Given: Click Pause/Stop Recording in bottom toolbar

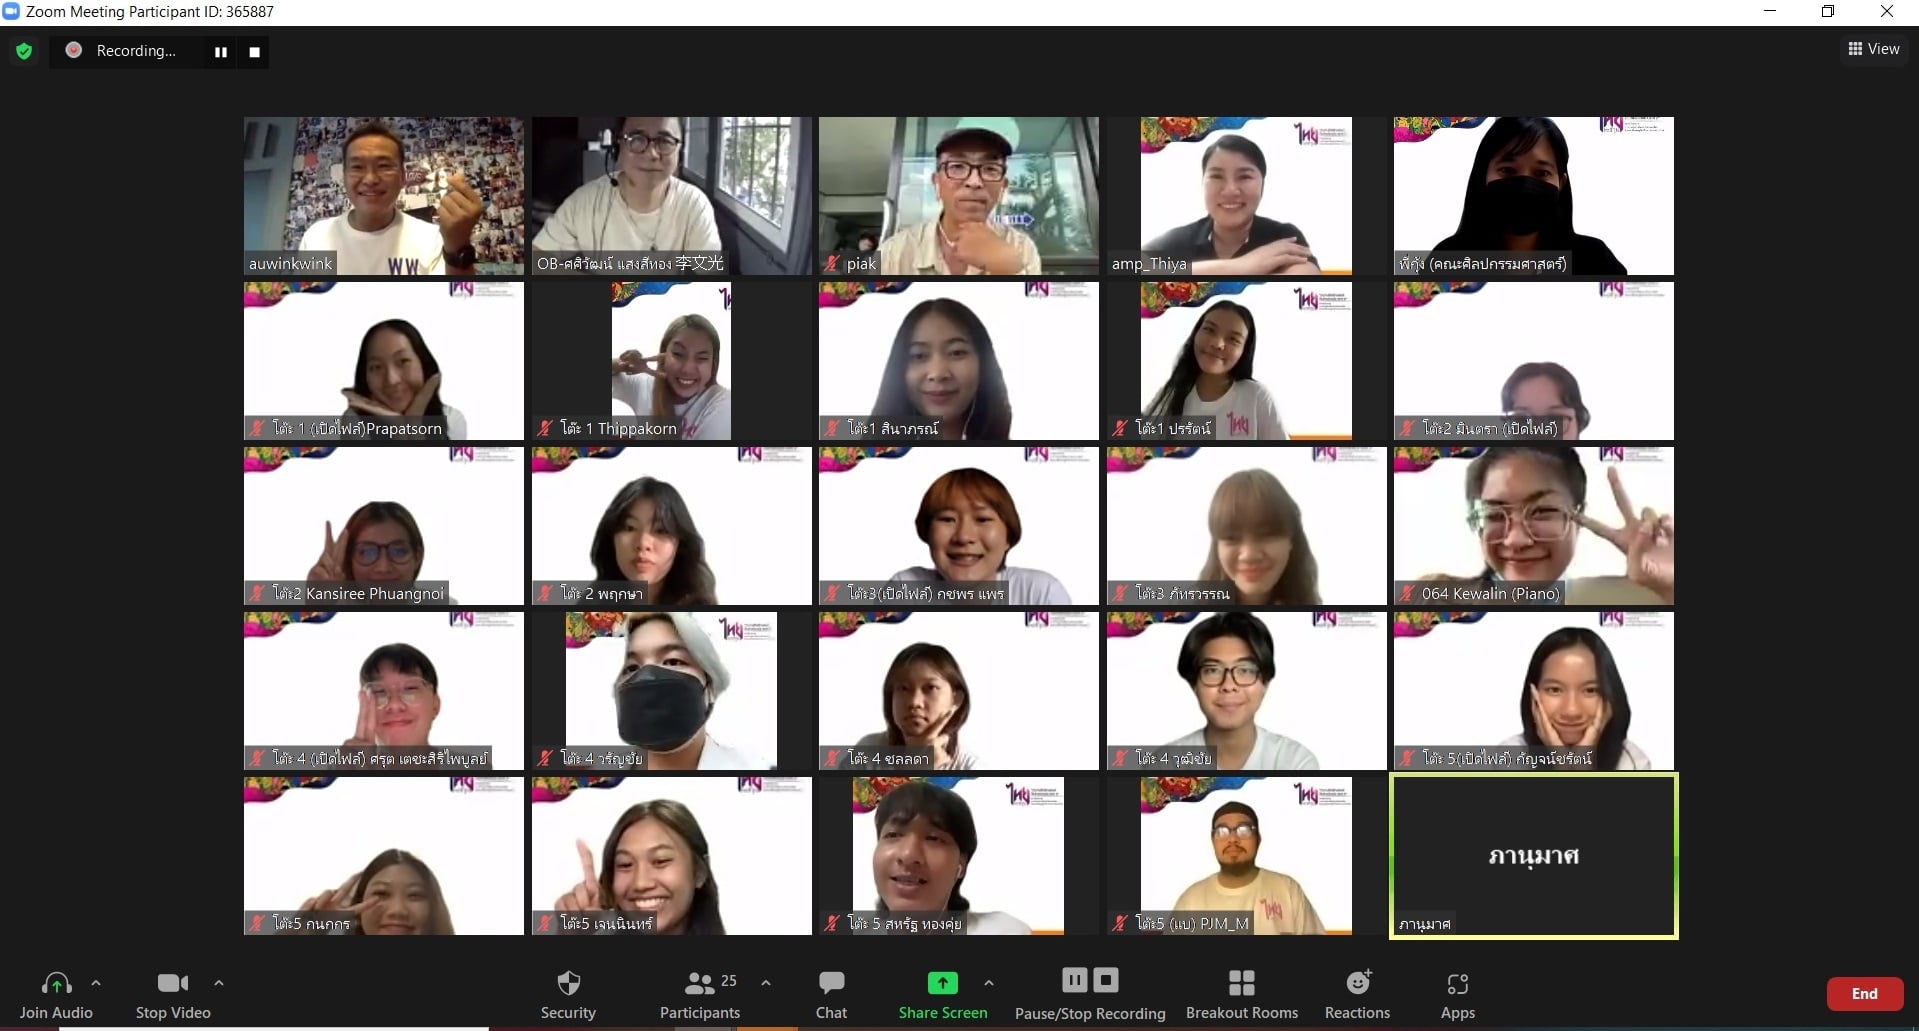Looking at the screenshot, I should 1090,994.
